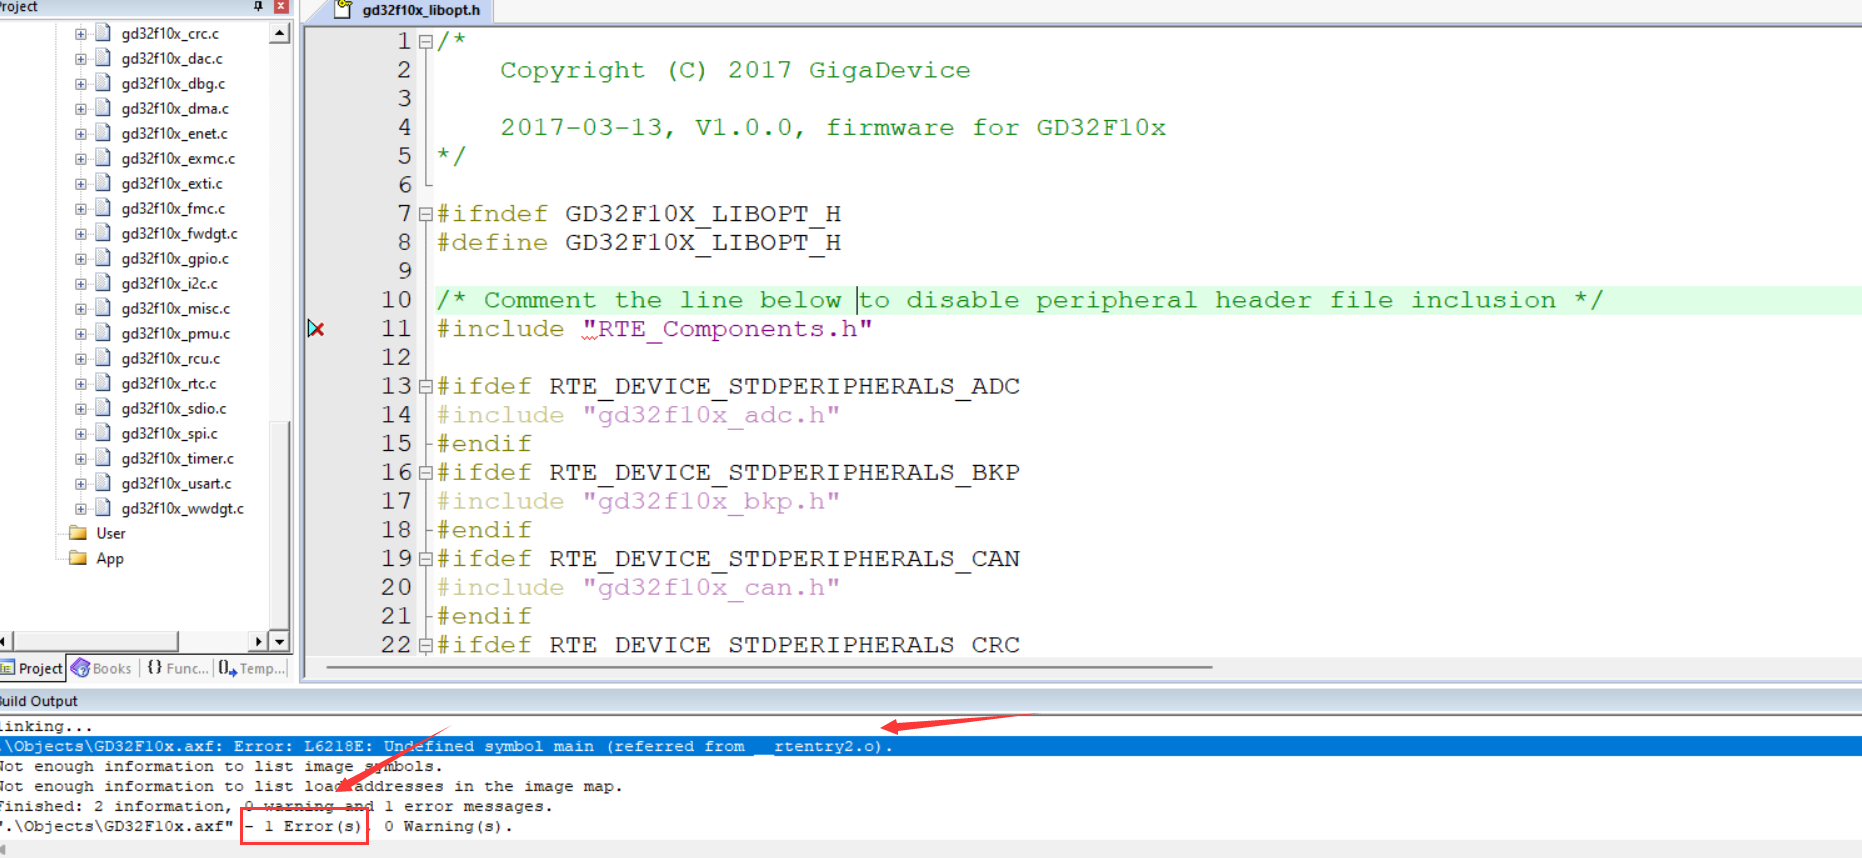1862x858 pixels.
Task: Open the Books panel tab
Action: coord(102,668)
